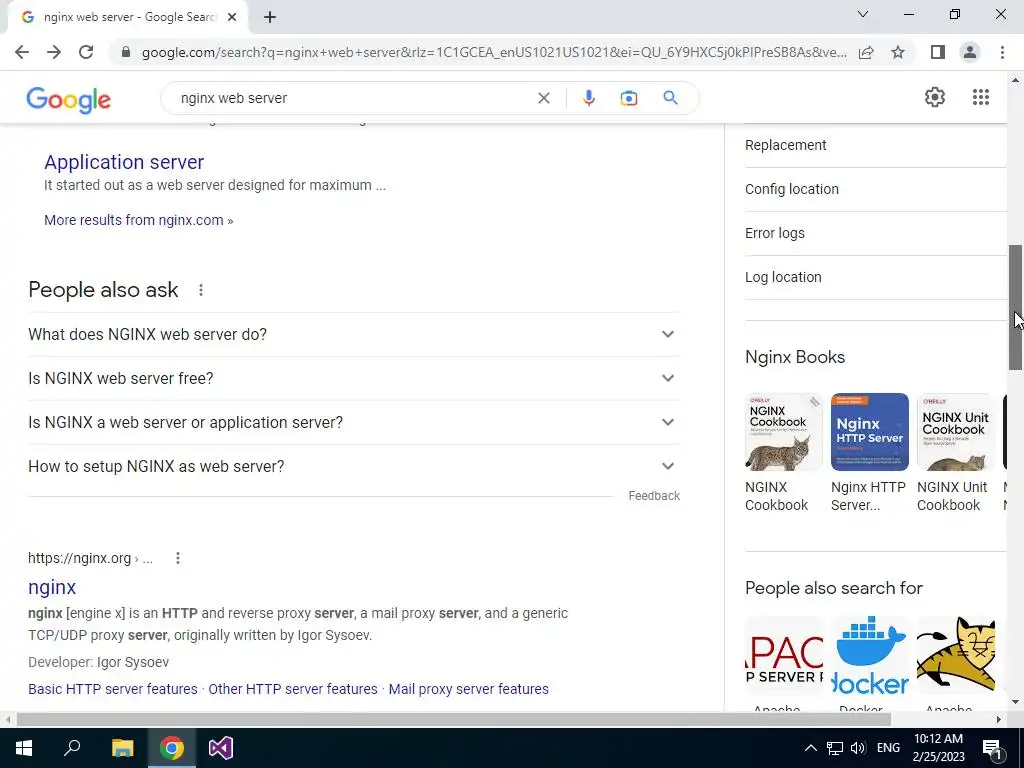Image resolution: width=1024 pixels, height=768 pixels.
Task: Open Chrome side panel
Action: pyautogui.click(x=938, y=52)
